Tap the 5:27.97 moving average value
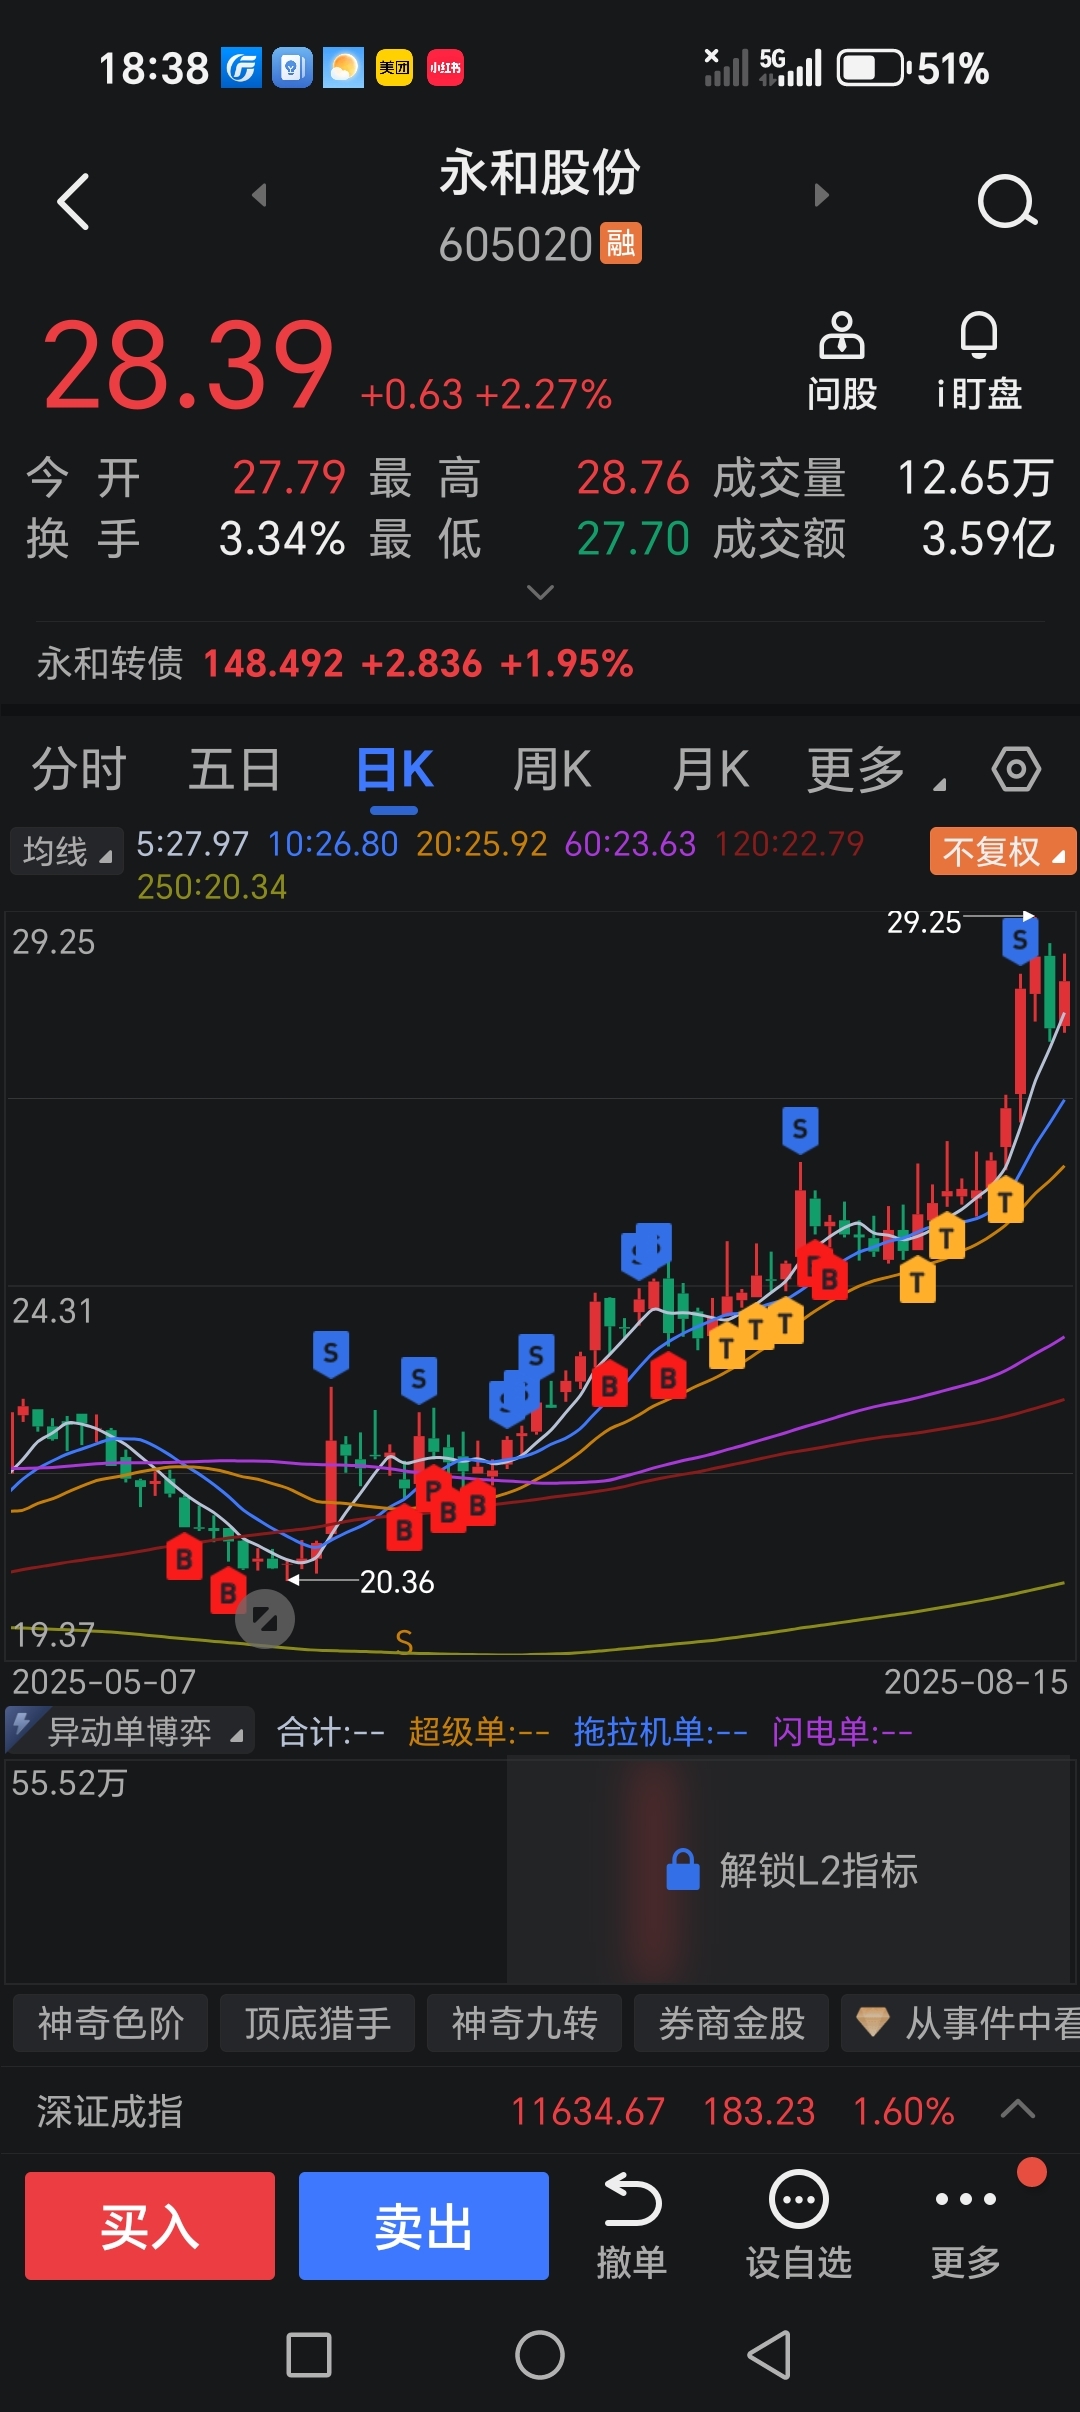 point(192,844)
